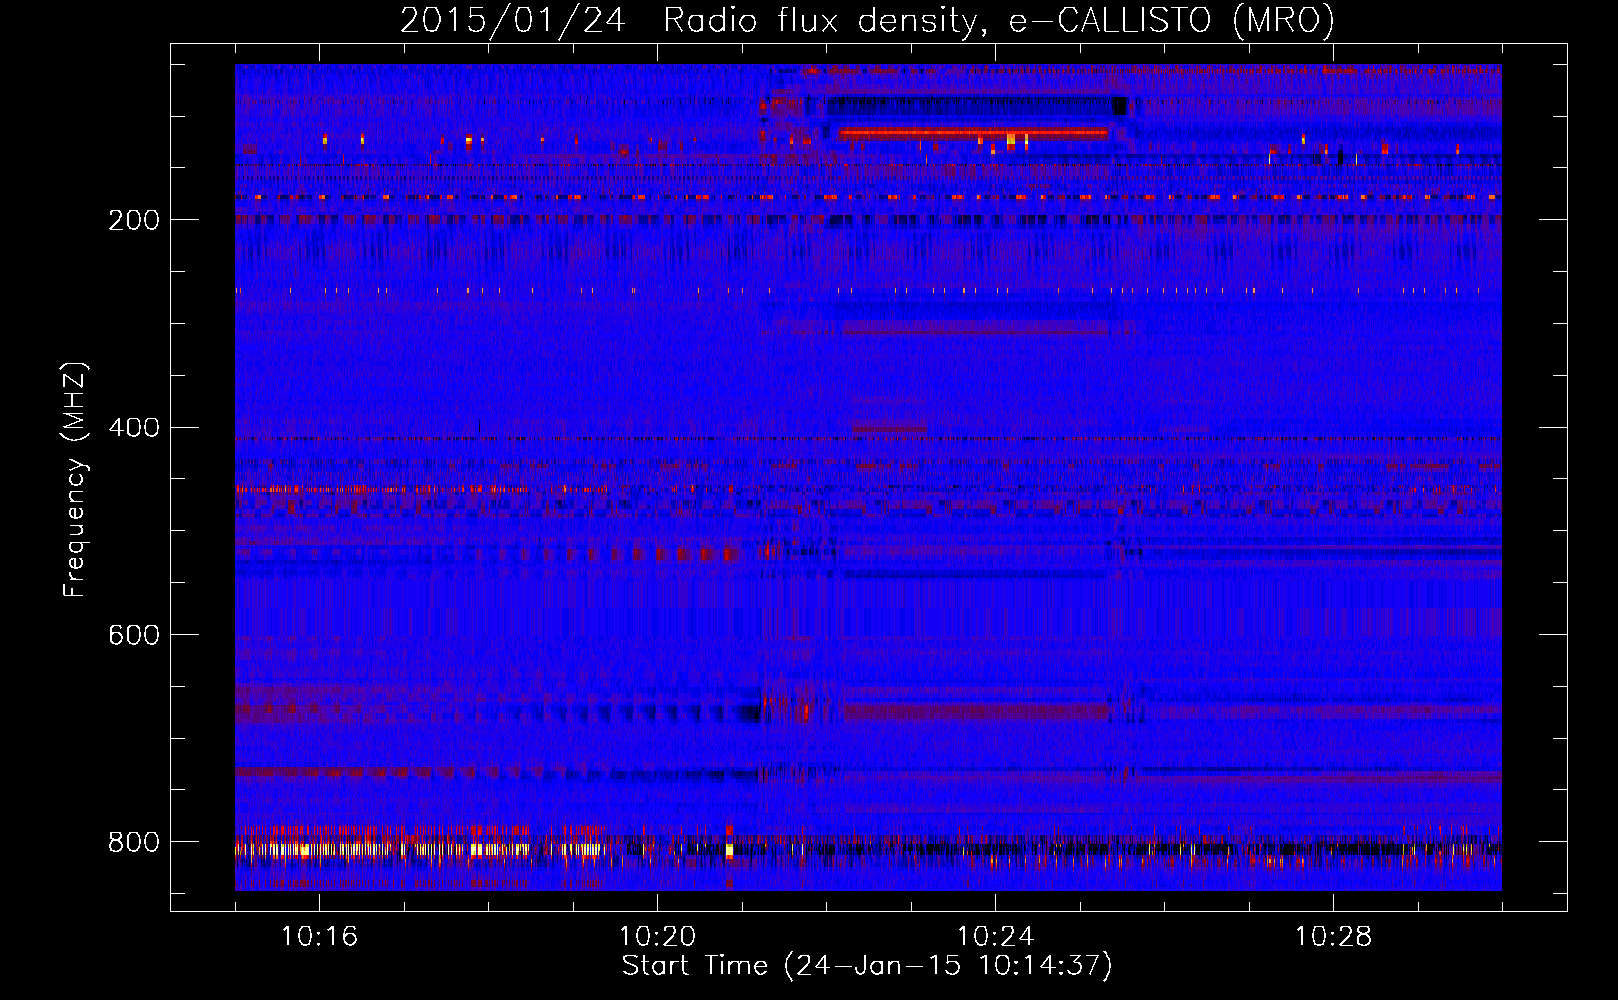Screen dimensions: 1618x1000
Task: Click the 10:20 time tick label
Action: pyautogui.click(x=657, y=937)
